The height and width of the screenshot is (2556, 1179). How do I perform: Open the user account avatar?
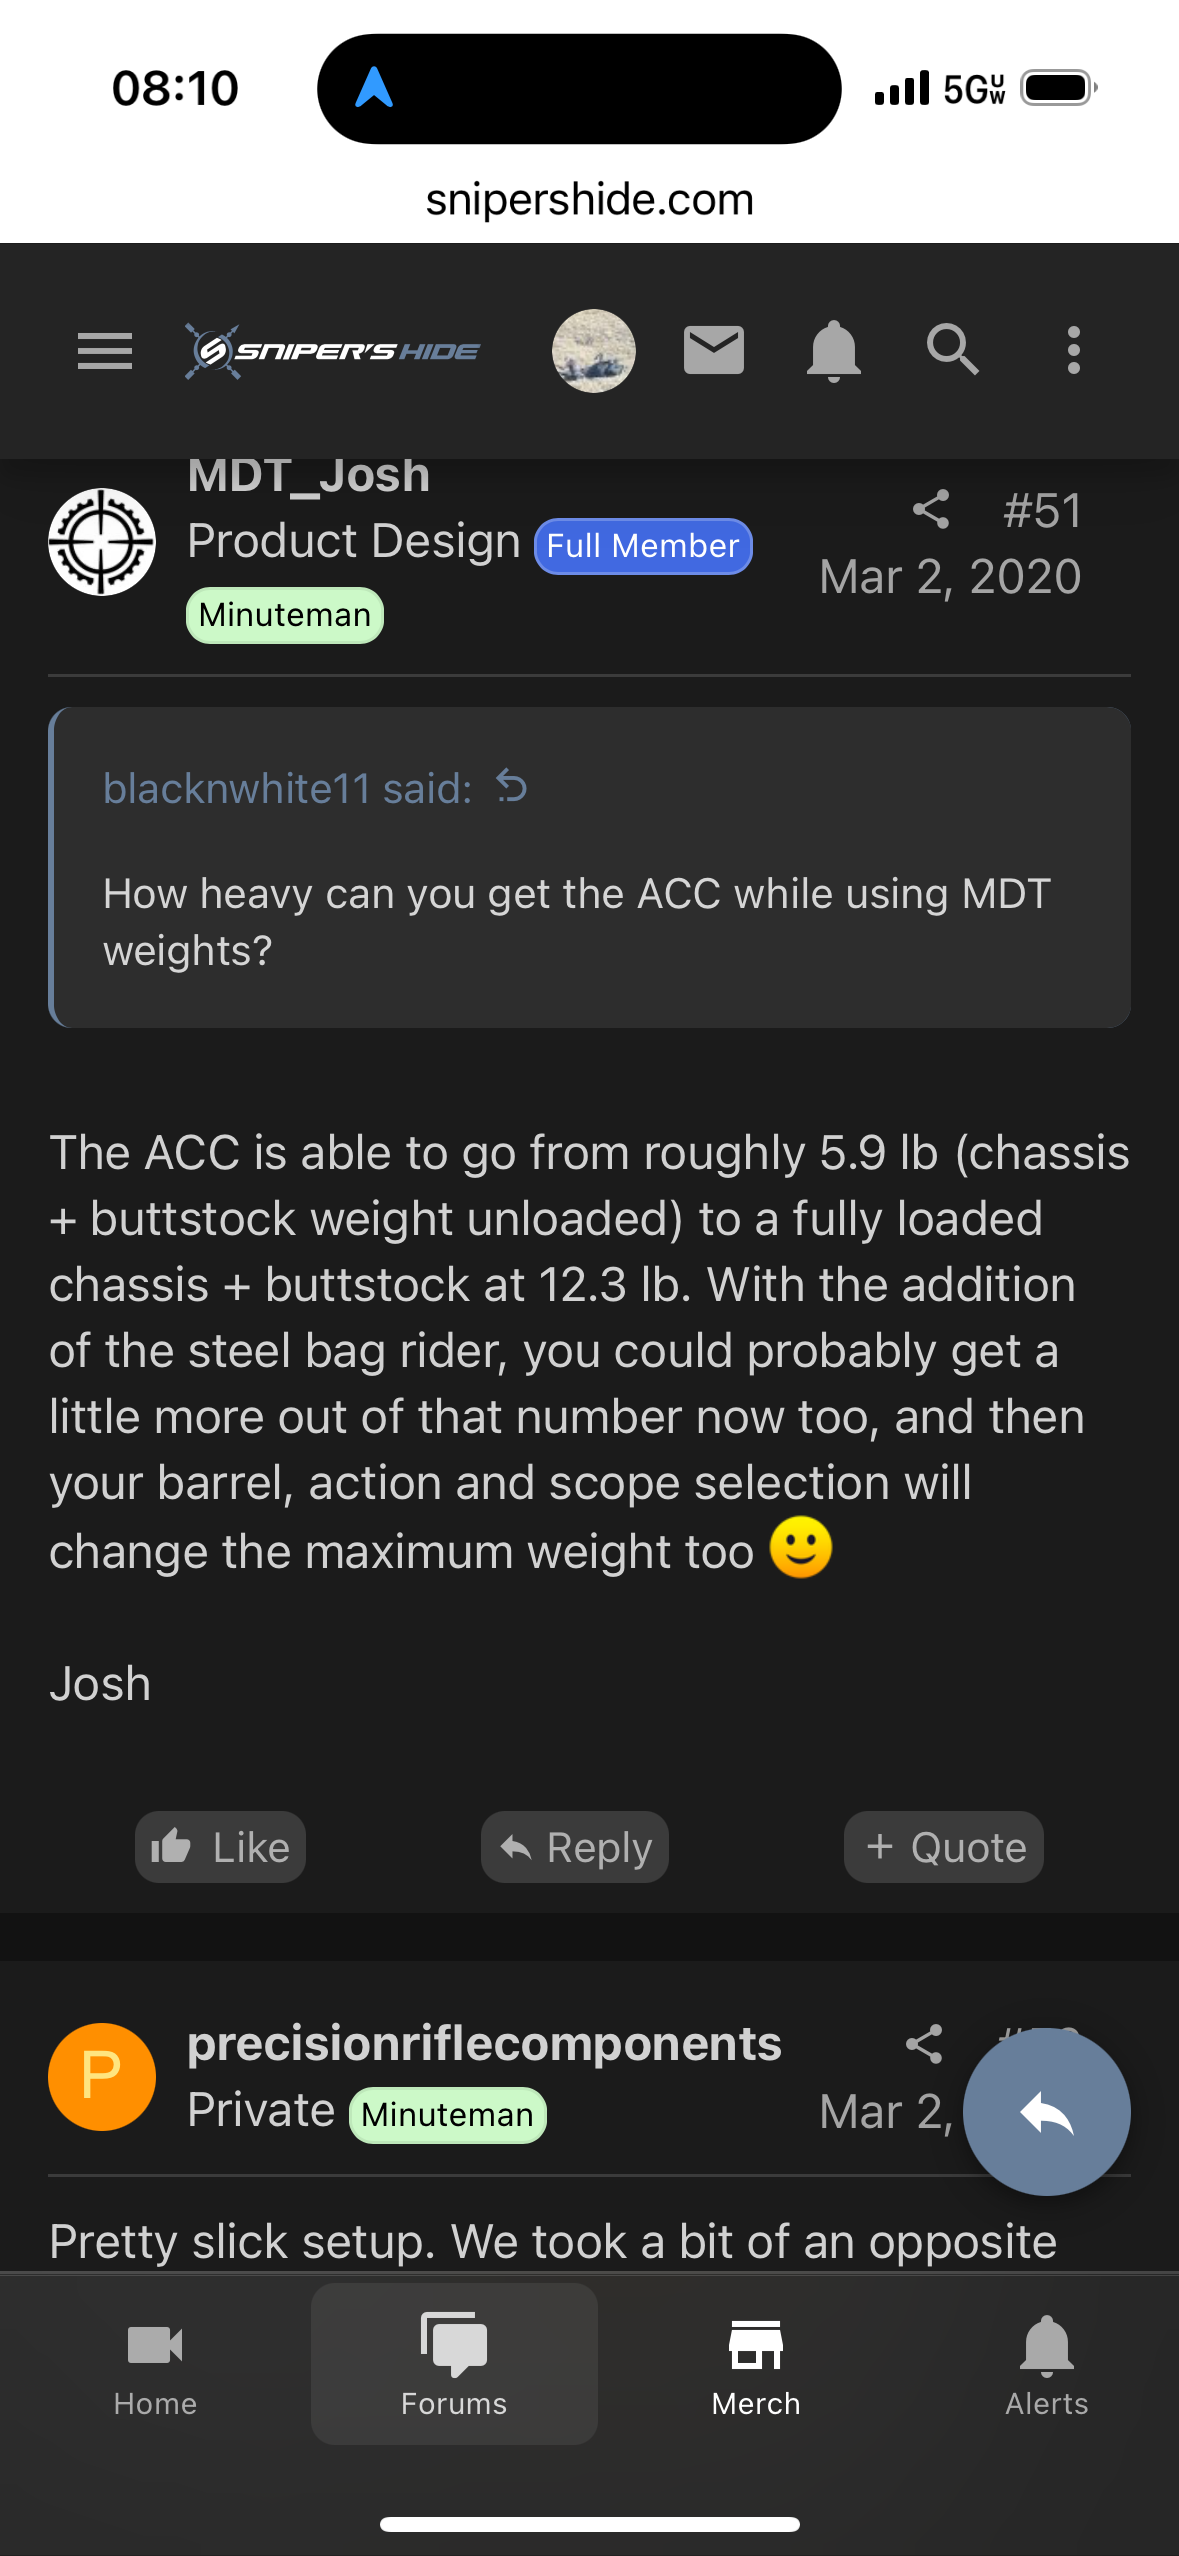[x=594, y=351]
